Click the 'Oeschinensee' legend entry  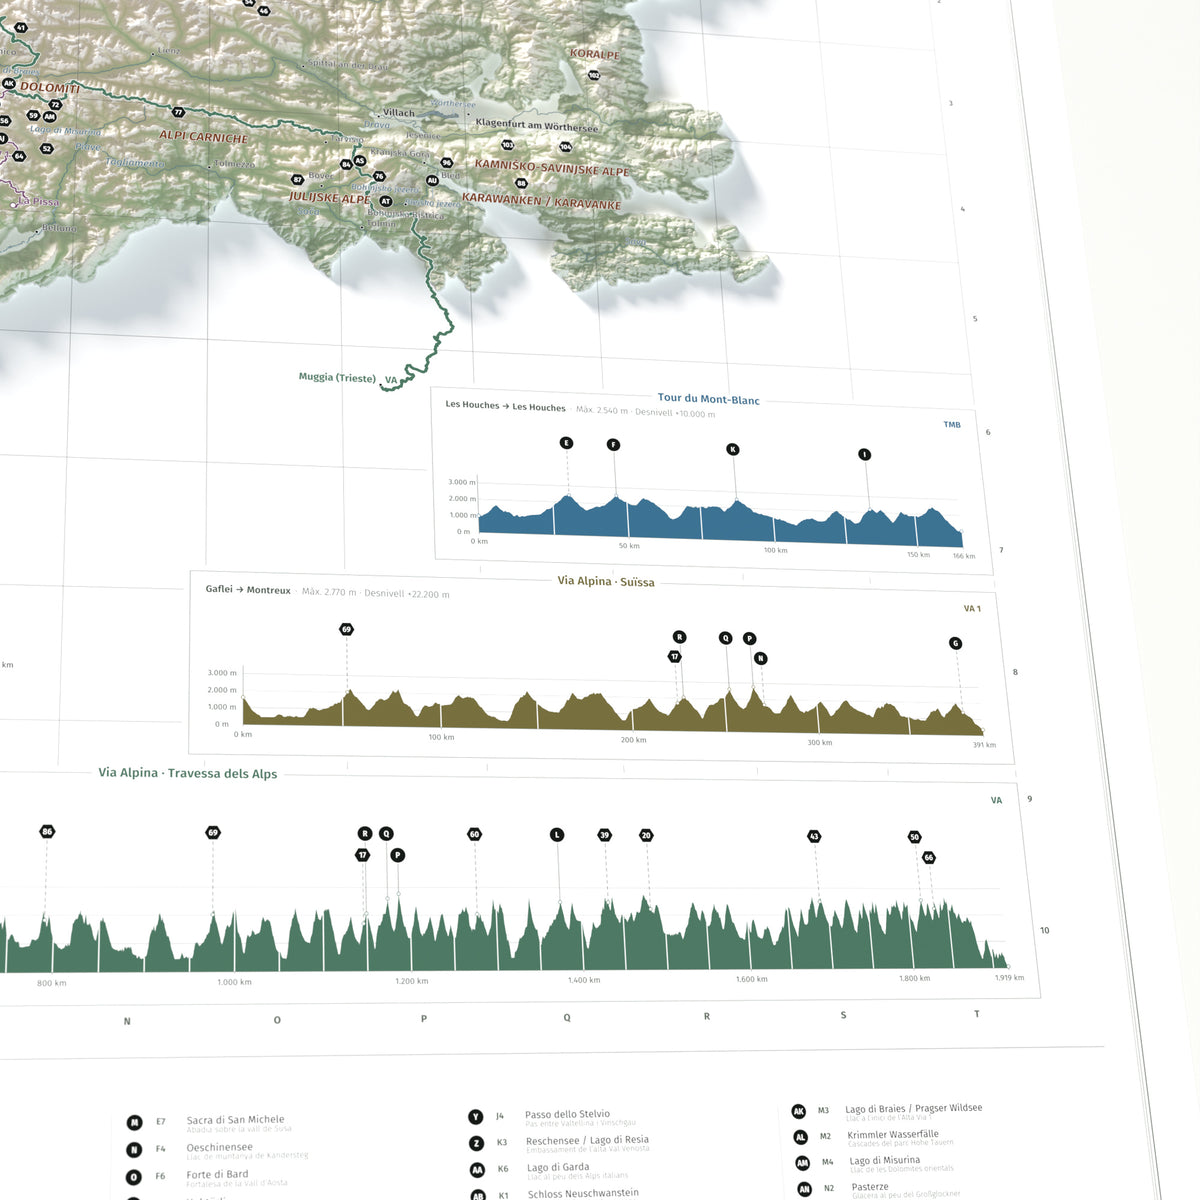219,1147
